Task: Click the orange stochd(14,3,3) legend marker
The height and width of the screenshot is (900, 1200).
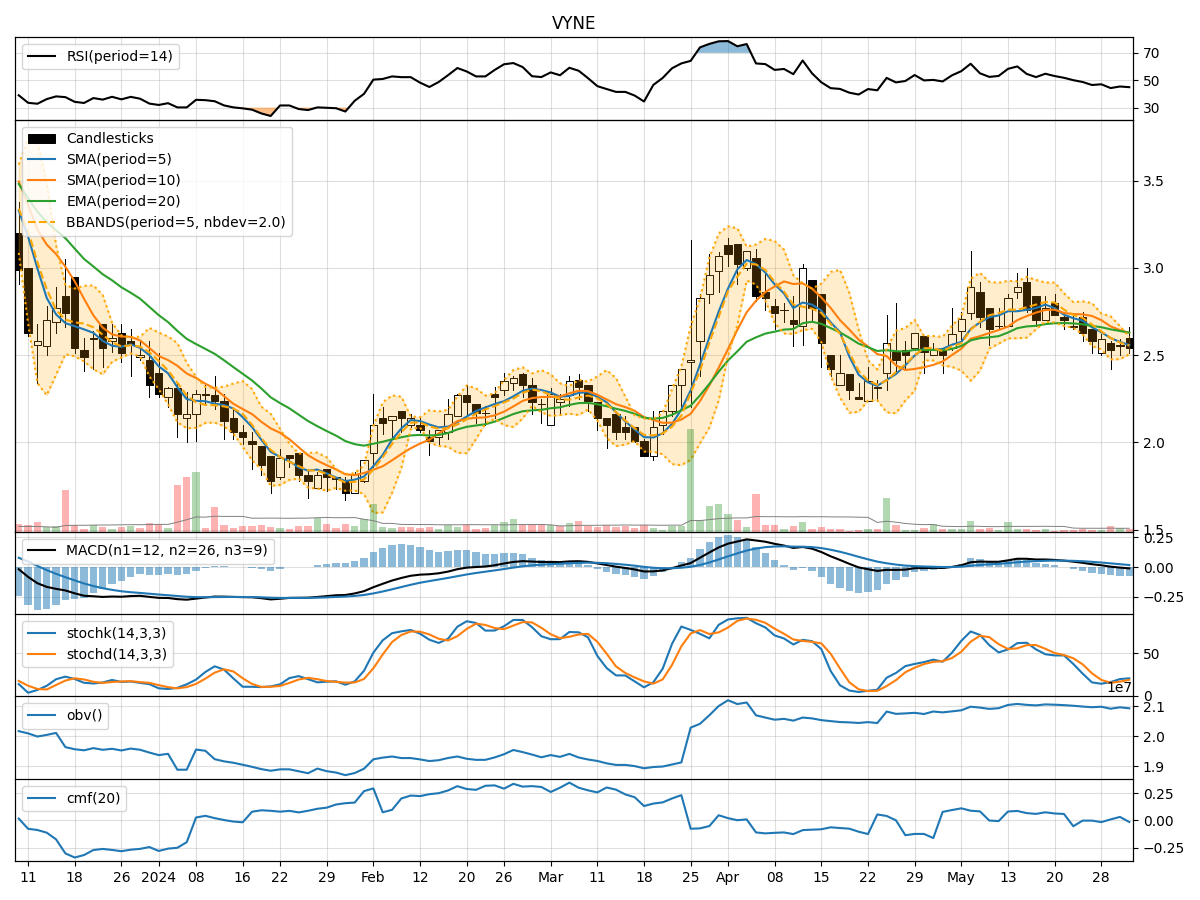Action: pos(42,655)
